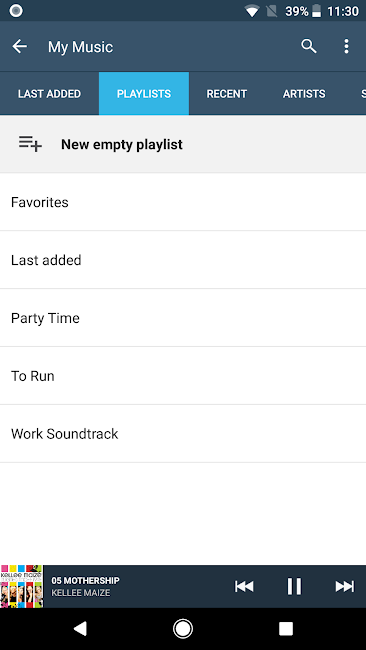This screenshot has width=366, height=650.
Task: Click the add-playlist icon with plus sign
Action: click(x=30, y=144)
